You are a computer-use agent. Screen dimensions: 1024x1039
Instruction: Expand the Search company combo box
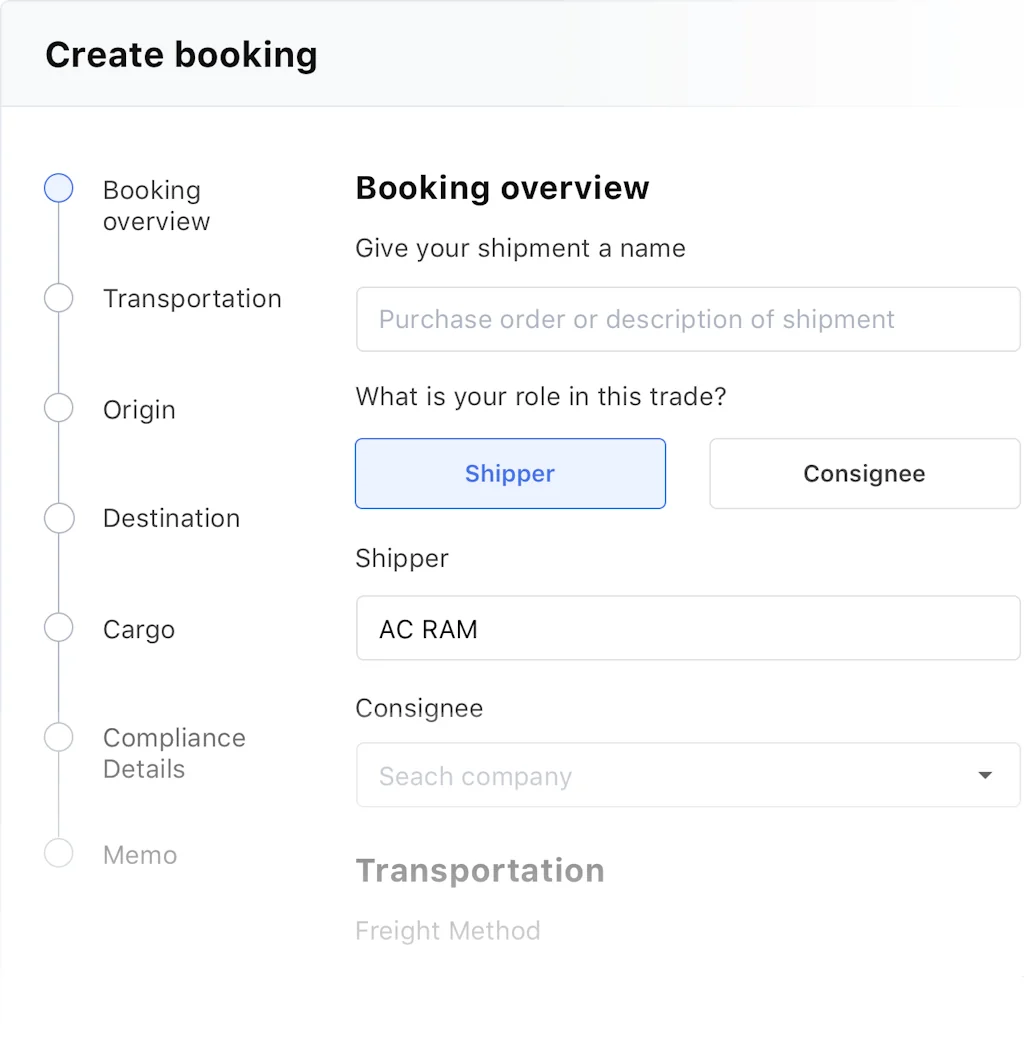(x=687, y=775)
